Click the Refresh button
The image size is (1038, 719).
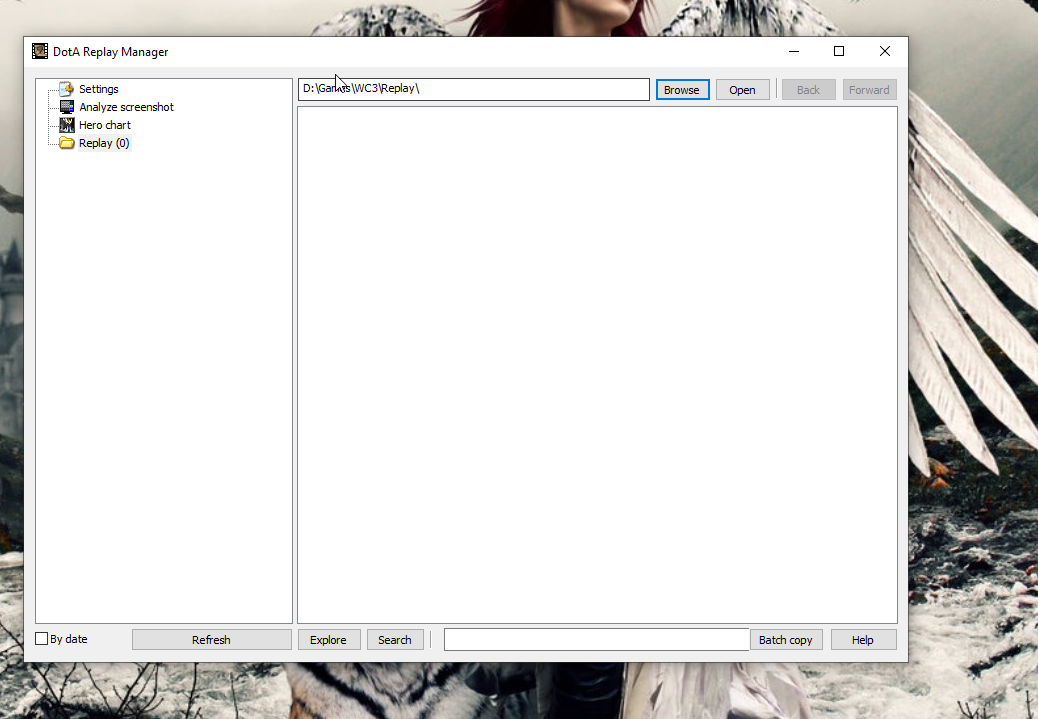click(x=211, y=640)
